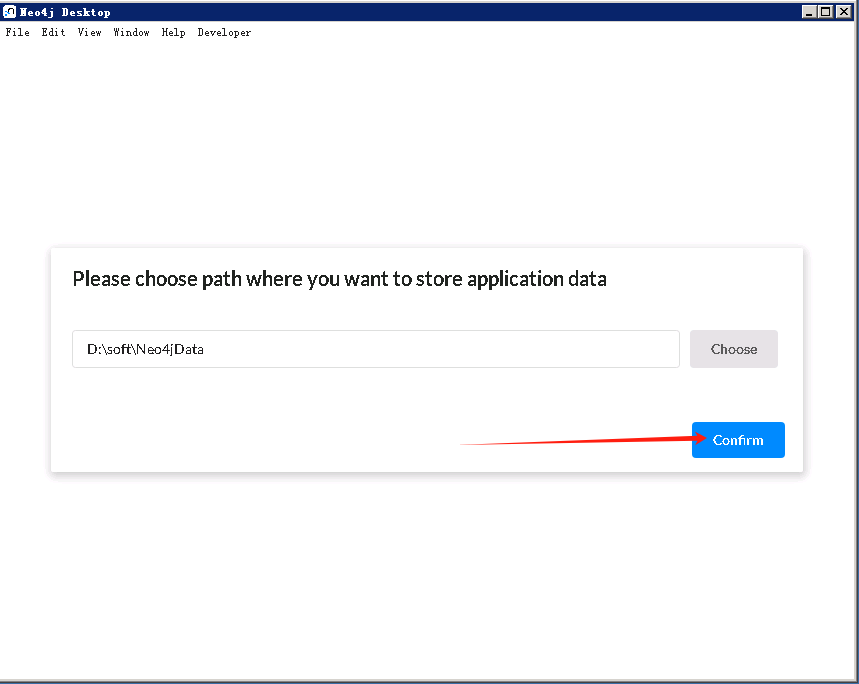Click the Neo4j Desktop title bar icon
The height and width of the screenshot is (684, 859).
point(9,12)
